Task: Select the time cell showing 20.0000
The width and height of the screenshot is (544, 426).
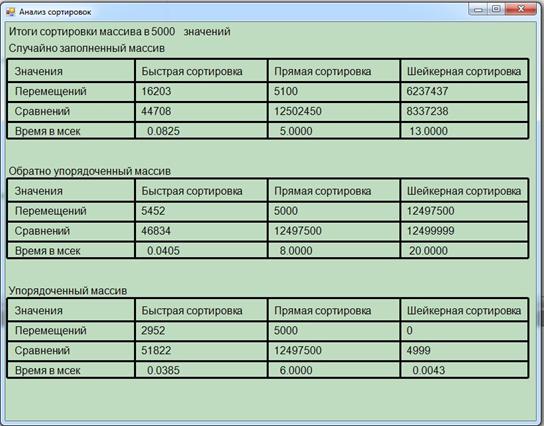Action: click(464, 250)
